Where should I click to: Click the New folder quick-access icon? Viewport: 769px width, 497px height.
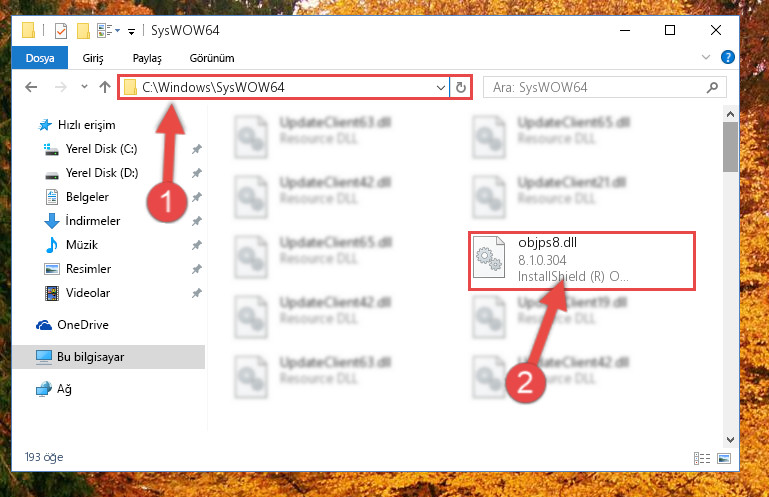pyautogui.click(x=83, y=31)
